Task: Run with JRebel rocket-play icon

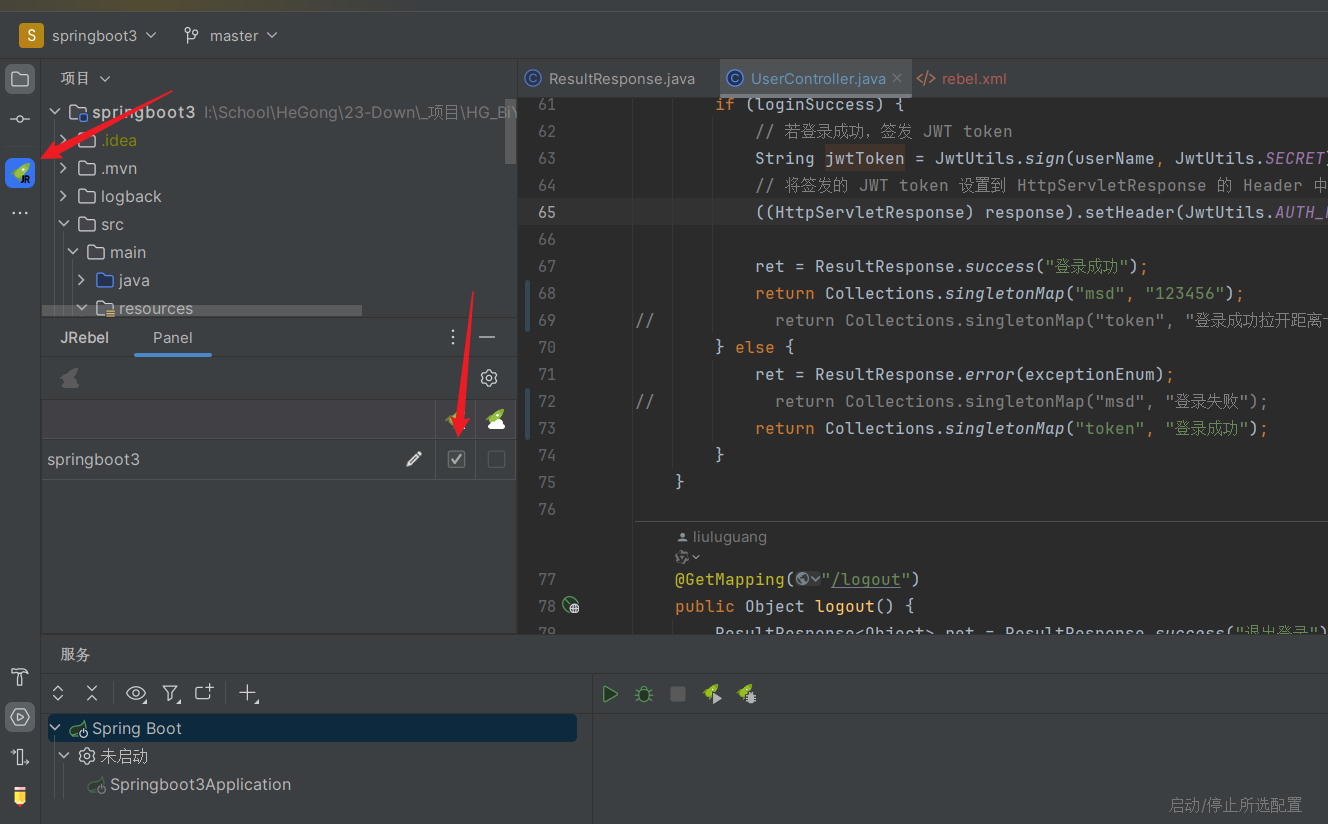Action: (x=712, y=693)
